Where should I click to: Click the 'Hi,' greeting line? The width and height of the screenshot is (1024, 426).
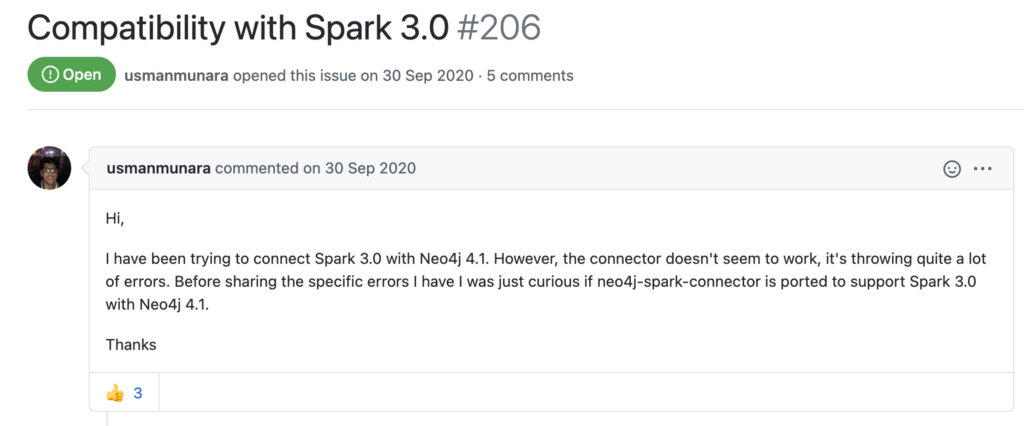coord(115,219)
